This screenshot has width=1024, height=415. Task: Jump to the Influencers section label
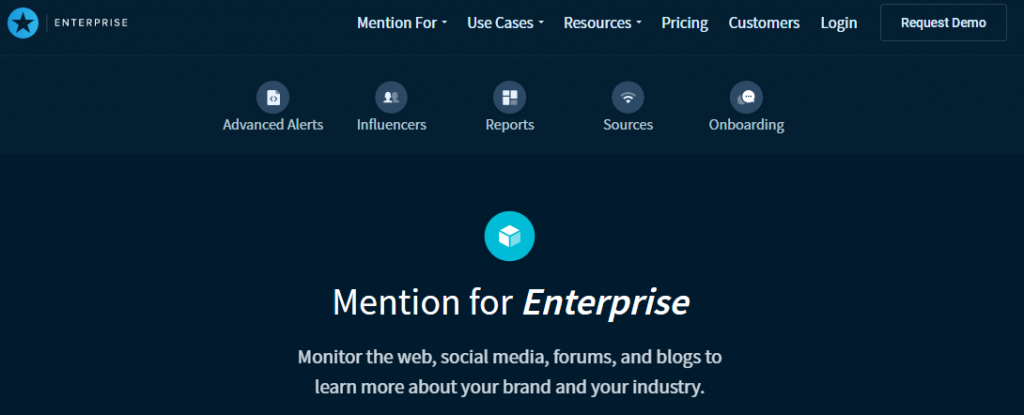tap(391, 125)
